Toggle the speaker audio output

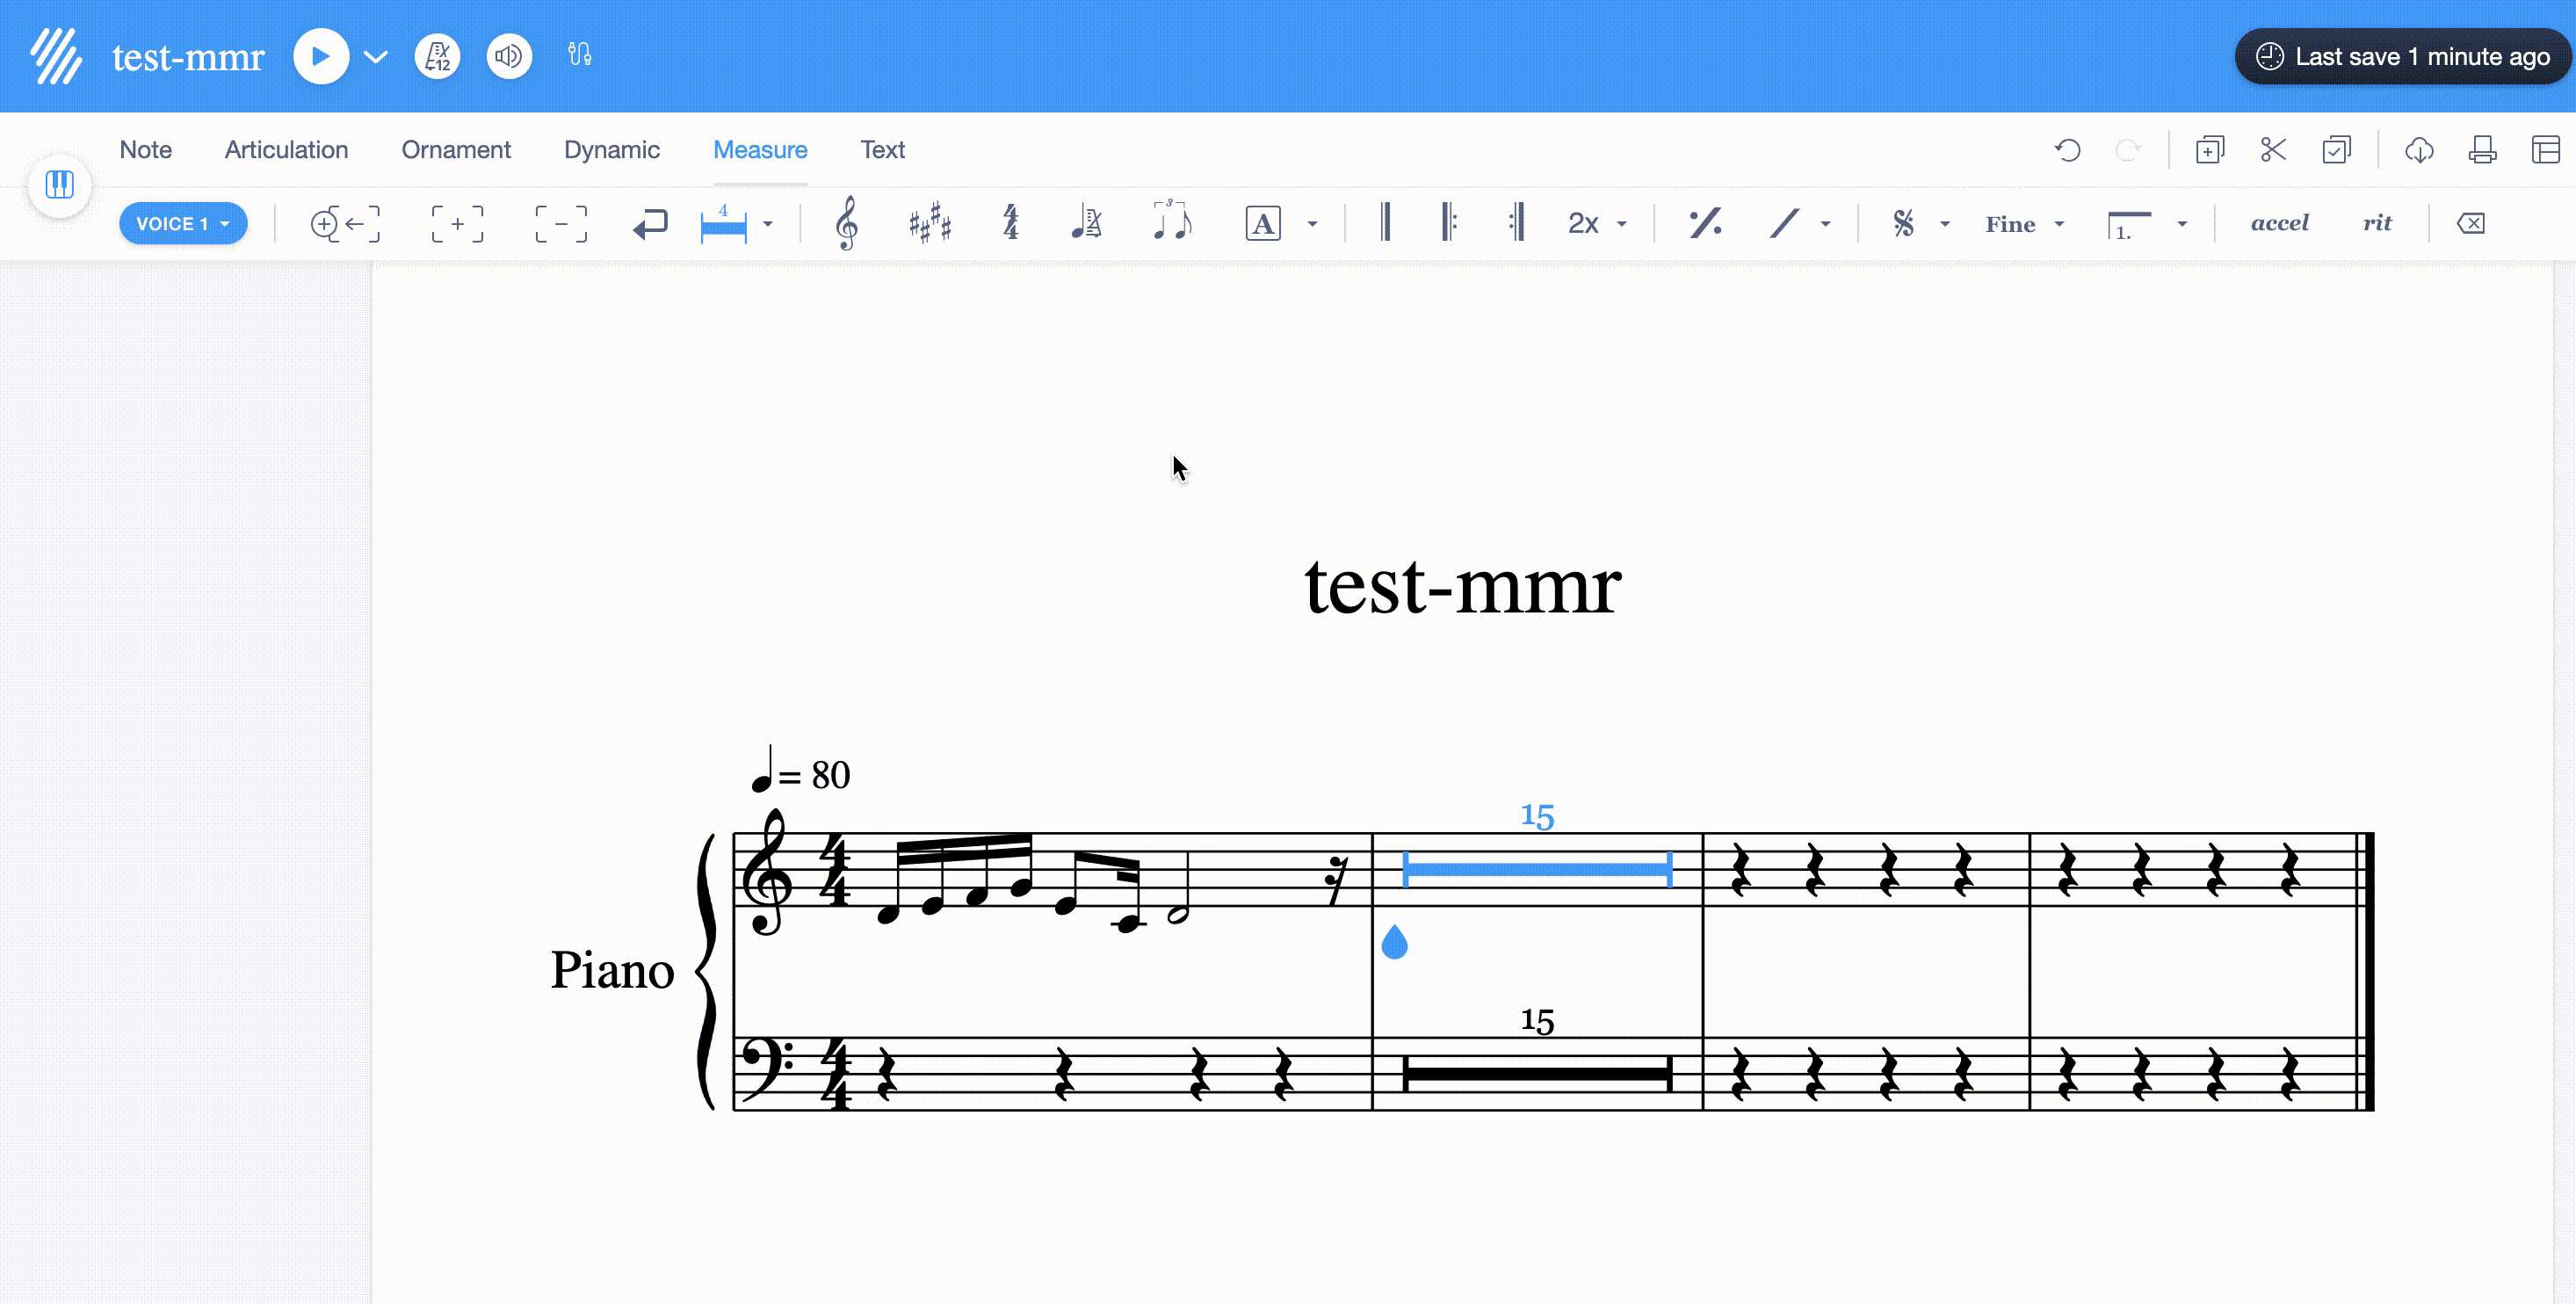coord(508,56)
